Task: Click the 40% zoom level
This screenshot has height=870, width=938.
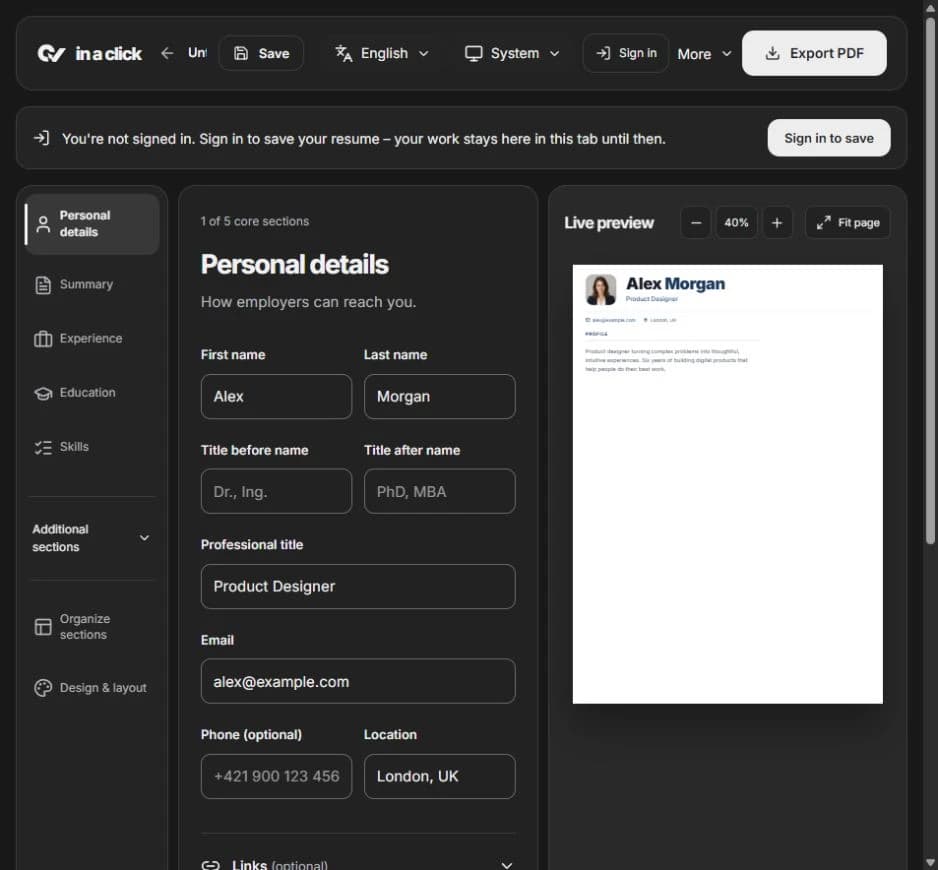Action: (x=736, y=223)
